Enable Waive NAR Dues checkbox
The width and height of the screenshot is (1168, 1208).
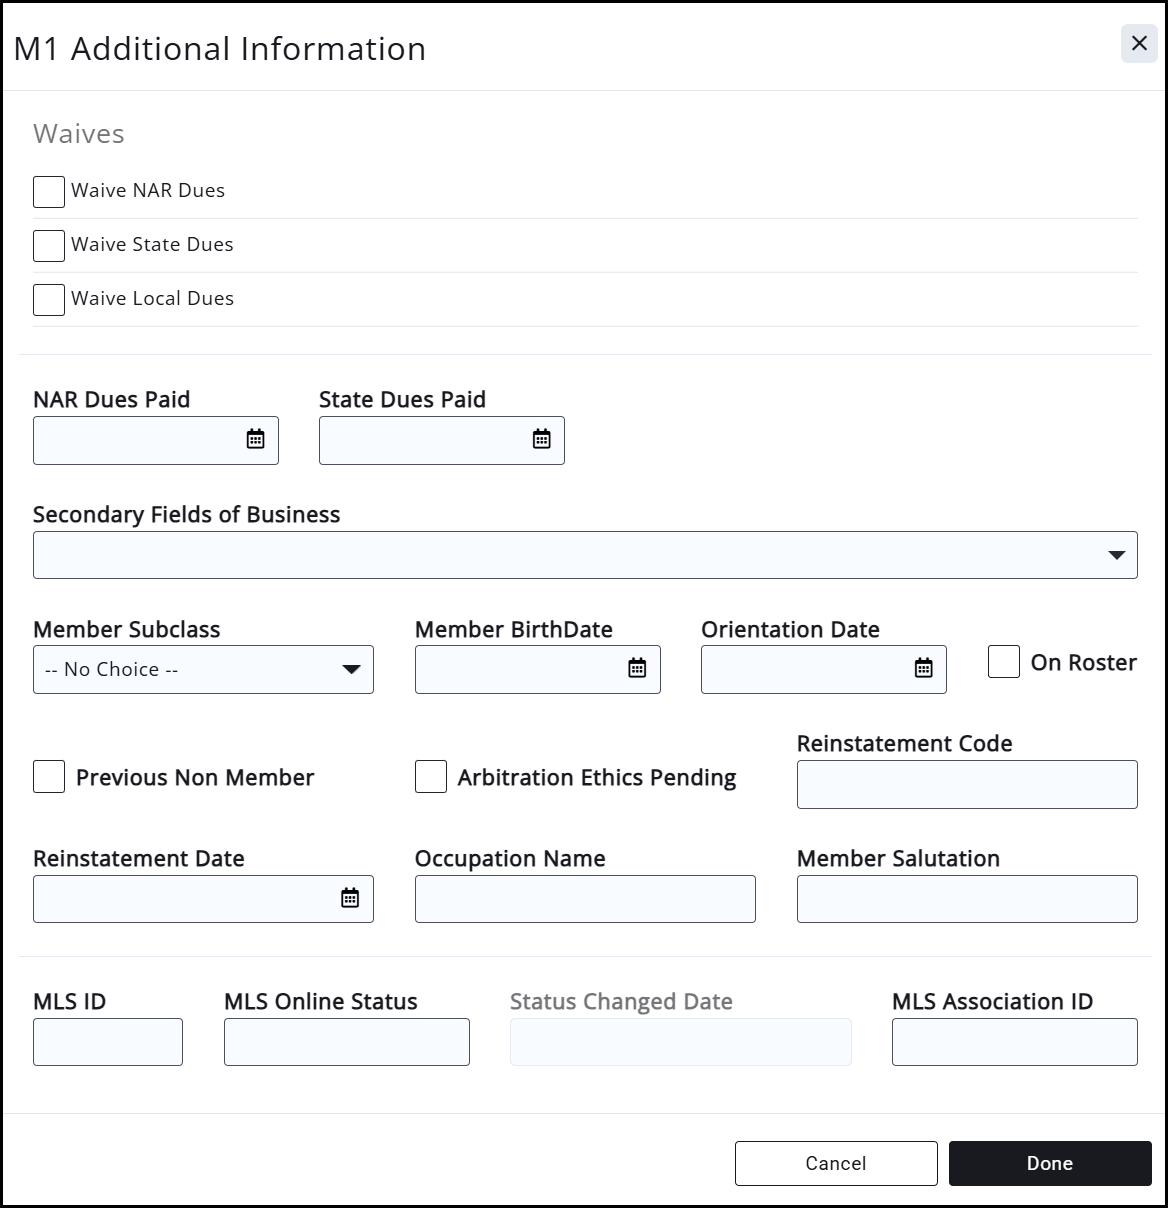(x=49, y=191)
